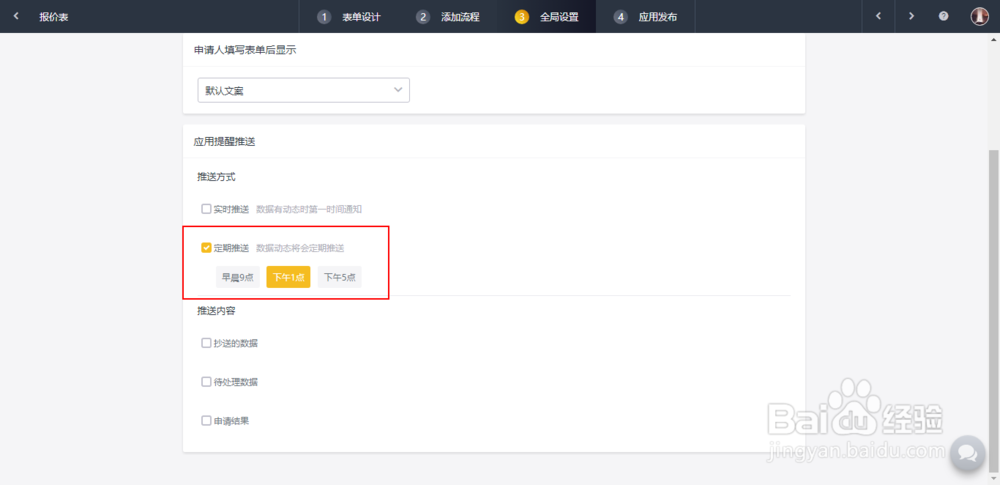Screen dimensions: 1000x485
Task: Open the help question mark icon
Action: (x=943, y=16)
